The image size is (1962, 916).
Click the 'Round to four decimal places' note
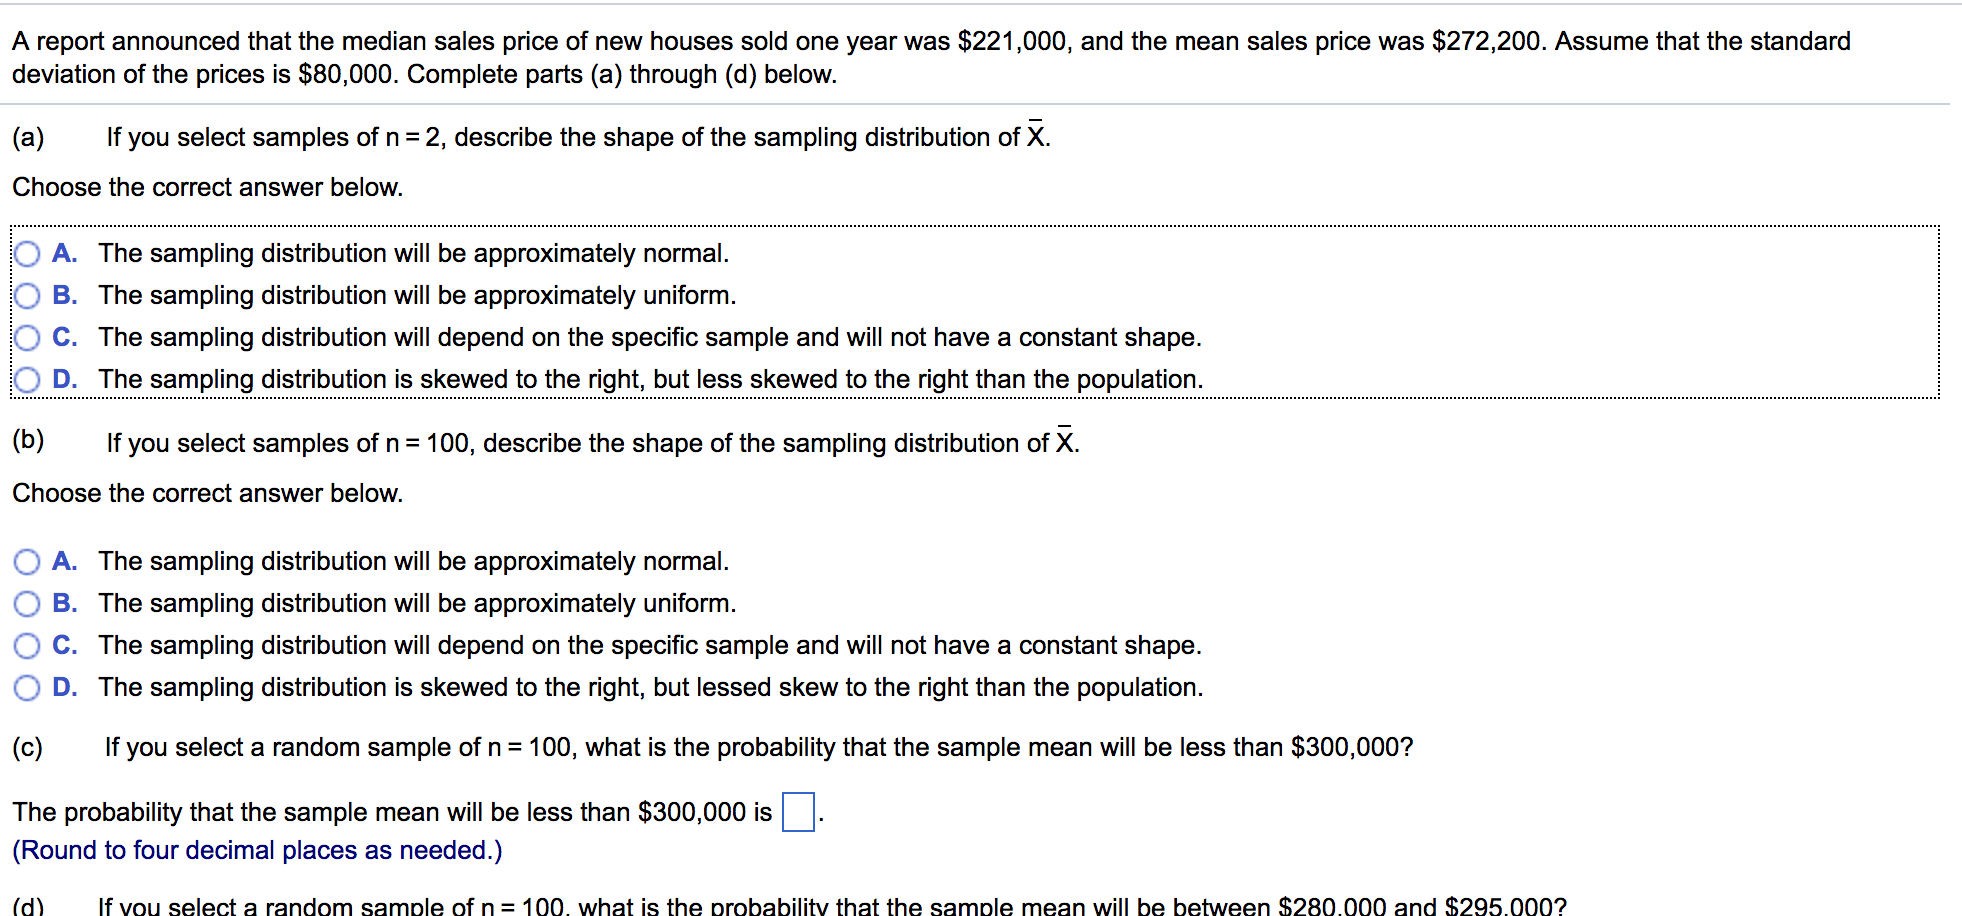tap(257, 850)
